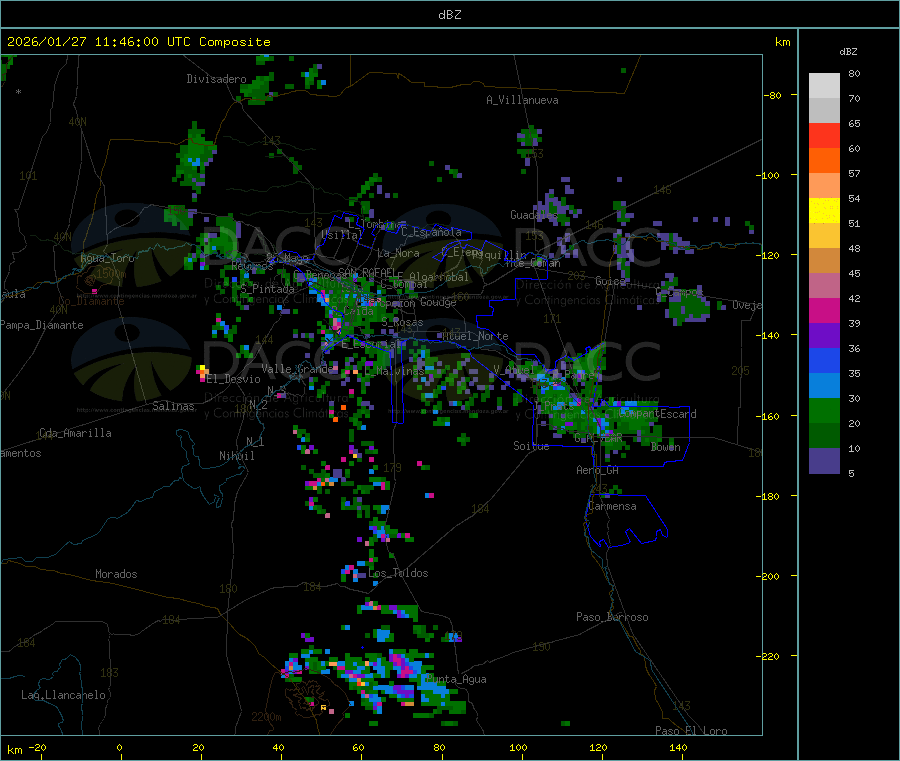Click the S_Pintada place label
The image size is (900, 761).
(x=267, y=289)
